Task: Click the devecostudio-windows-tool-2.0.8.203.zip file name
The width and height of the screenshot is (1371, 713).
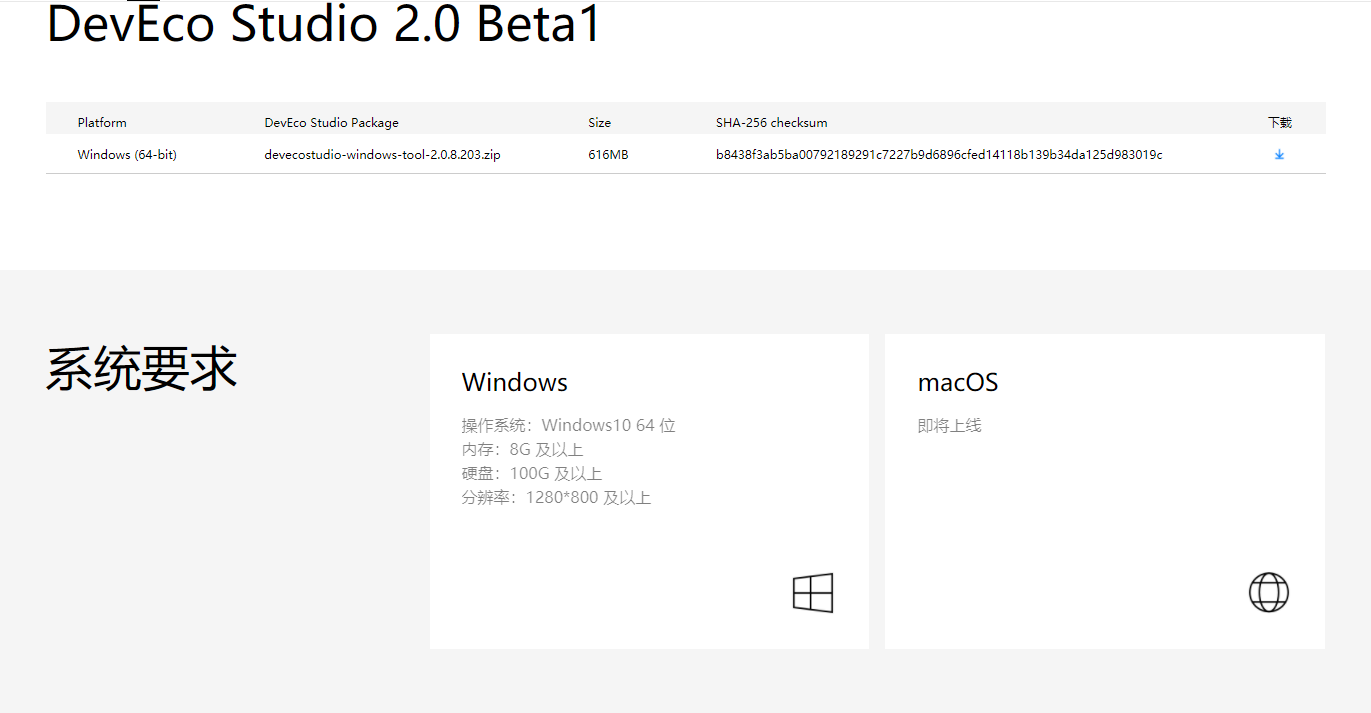Action: (382, 155)
